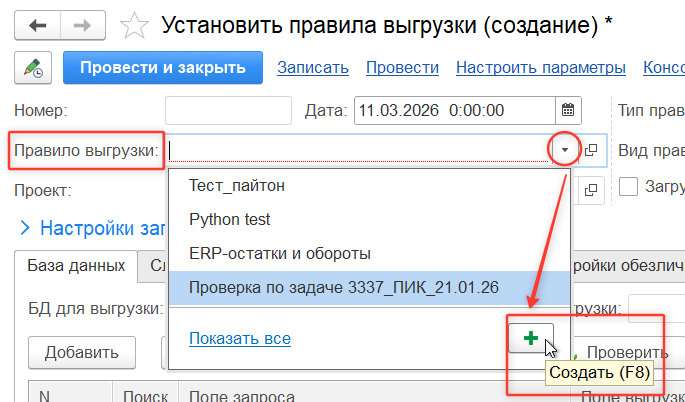685x402 pixels.
Task: Click the Показать все link
Action: click(240, 339)
